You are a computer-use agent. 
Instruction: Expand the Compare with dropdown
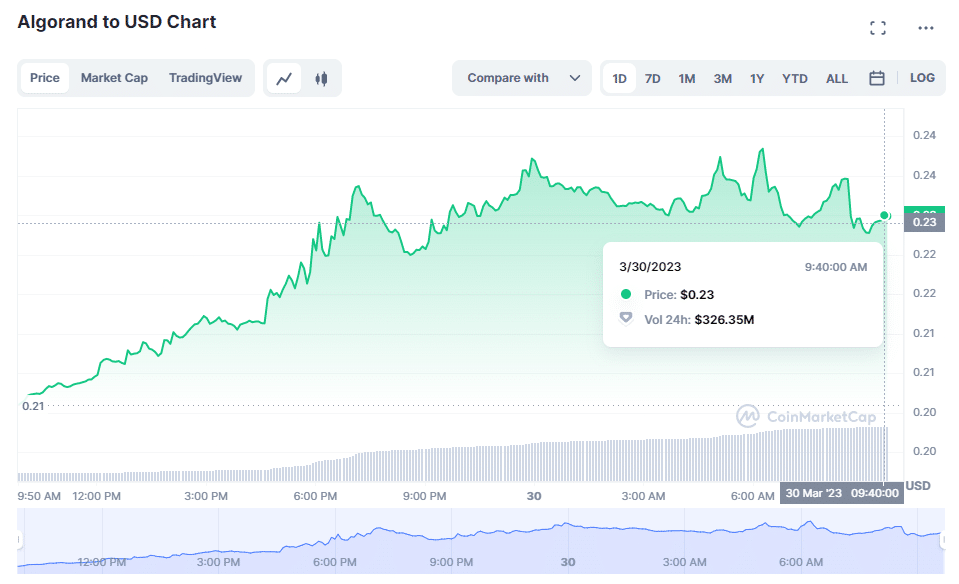[522, 78]
